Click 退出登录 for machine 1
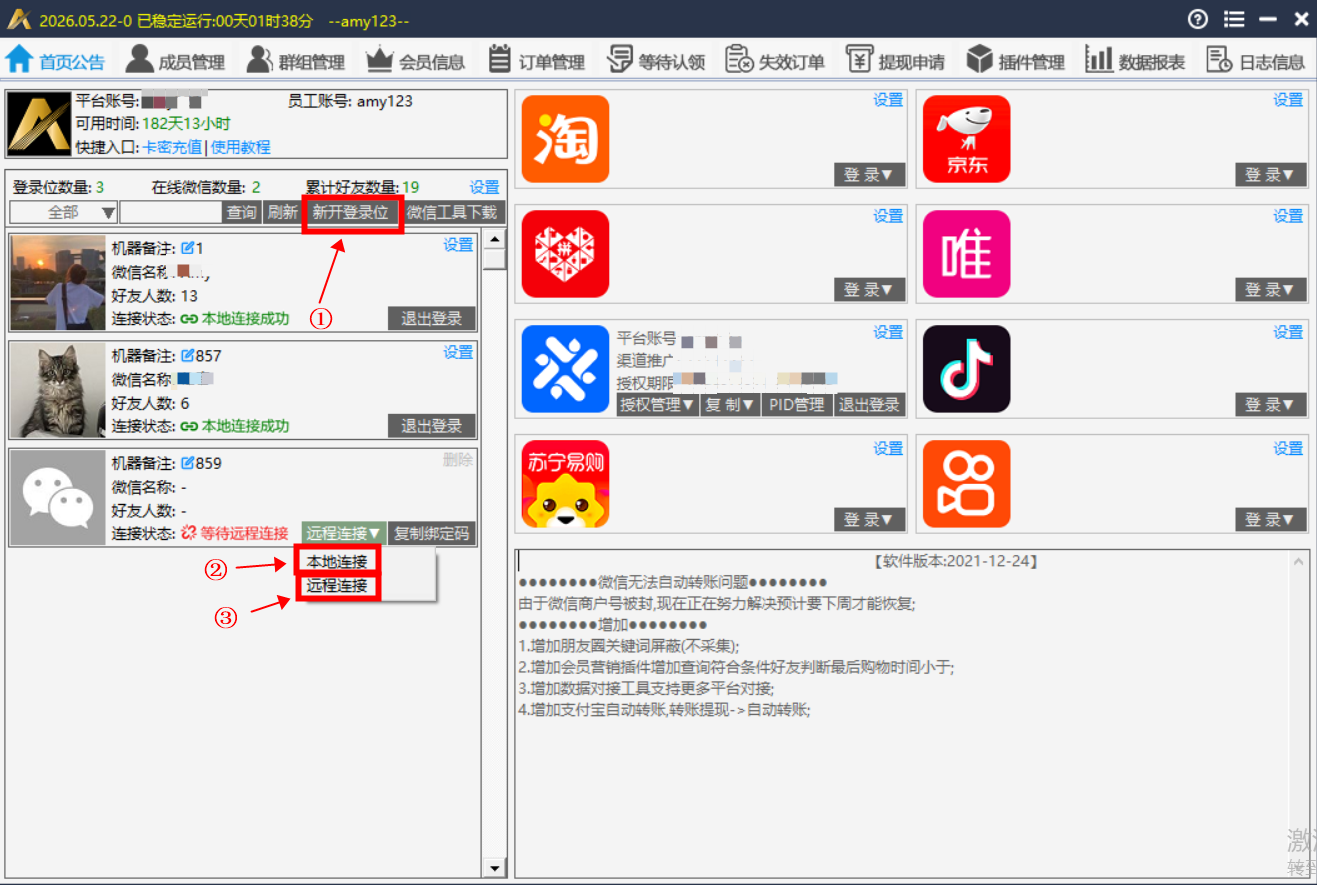 pos(431,319)
